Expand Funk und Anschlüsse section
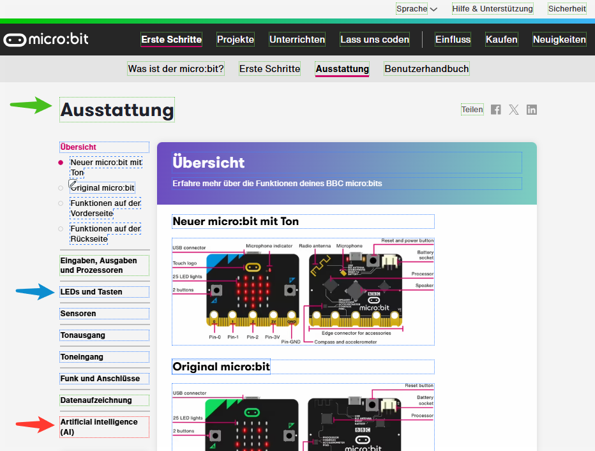Screen dimensions: 595x451 tap(104, 378)
